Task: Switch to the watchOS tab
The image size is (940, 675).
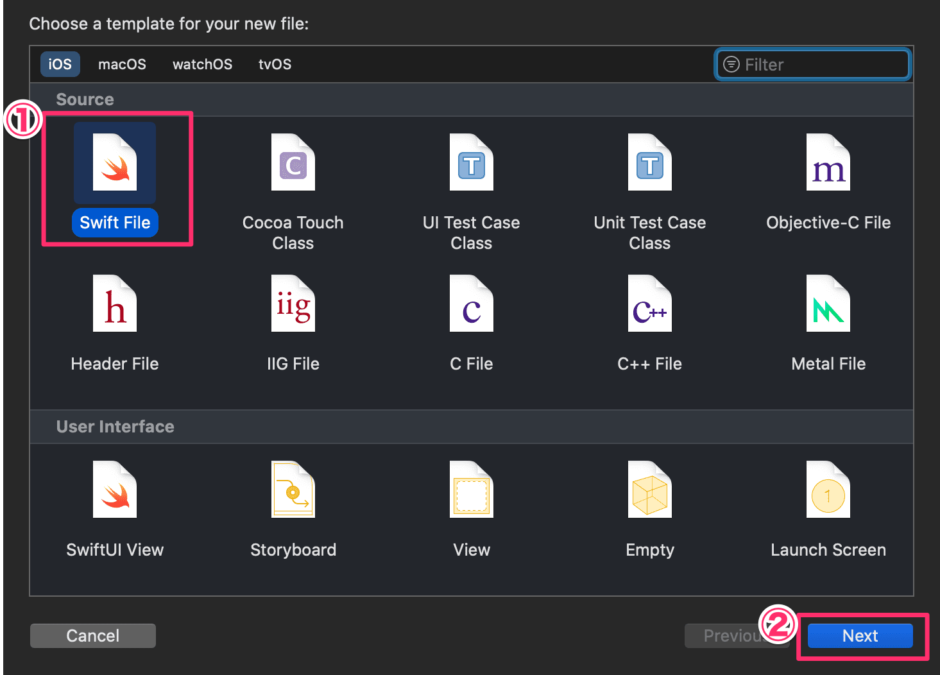Action: pos(202,64)
